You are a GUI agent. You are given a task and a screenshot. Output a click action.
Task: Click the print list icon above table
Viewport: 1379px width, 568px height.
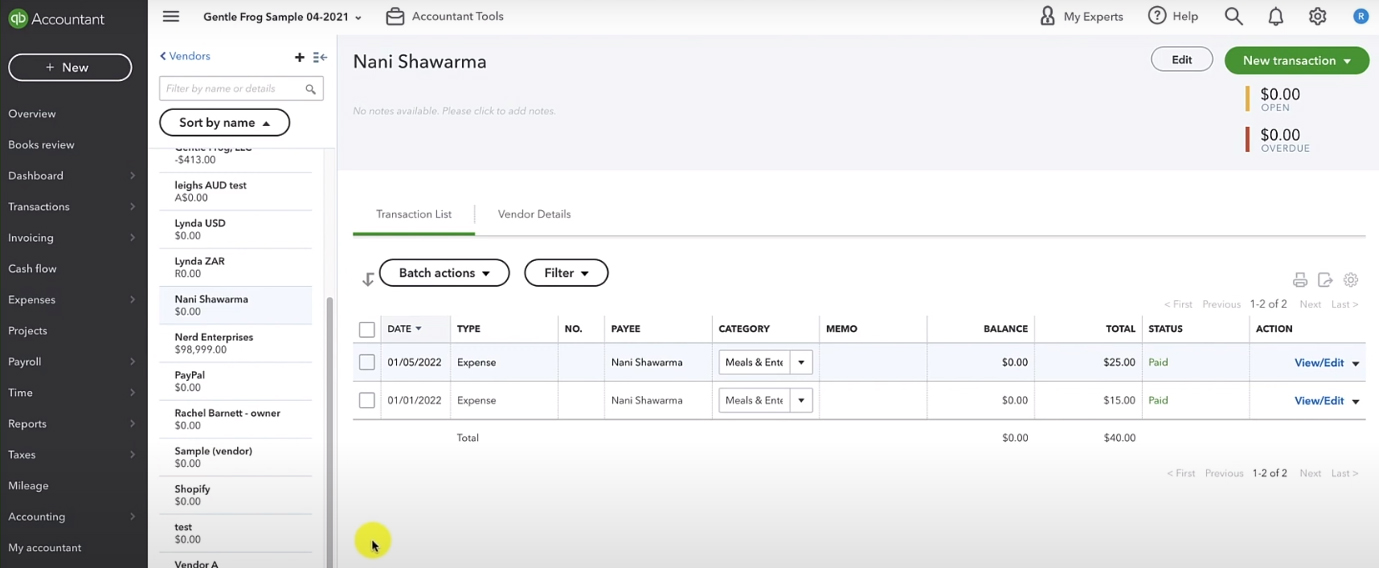[1300, 280]
